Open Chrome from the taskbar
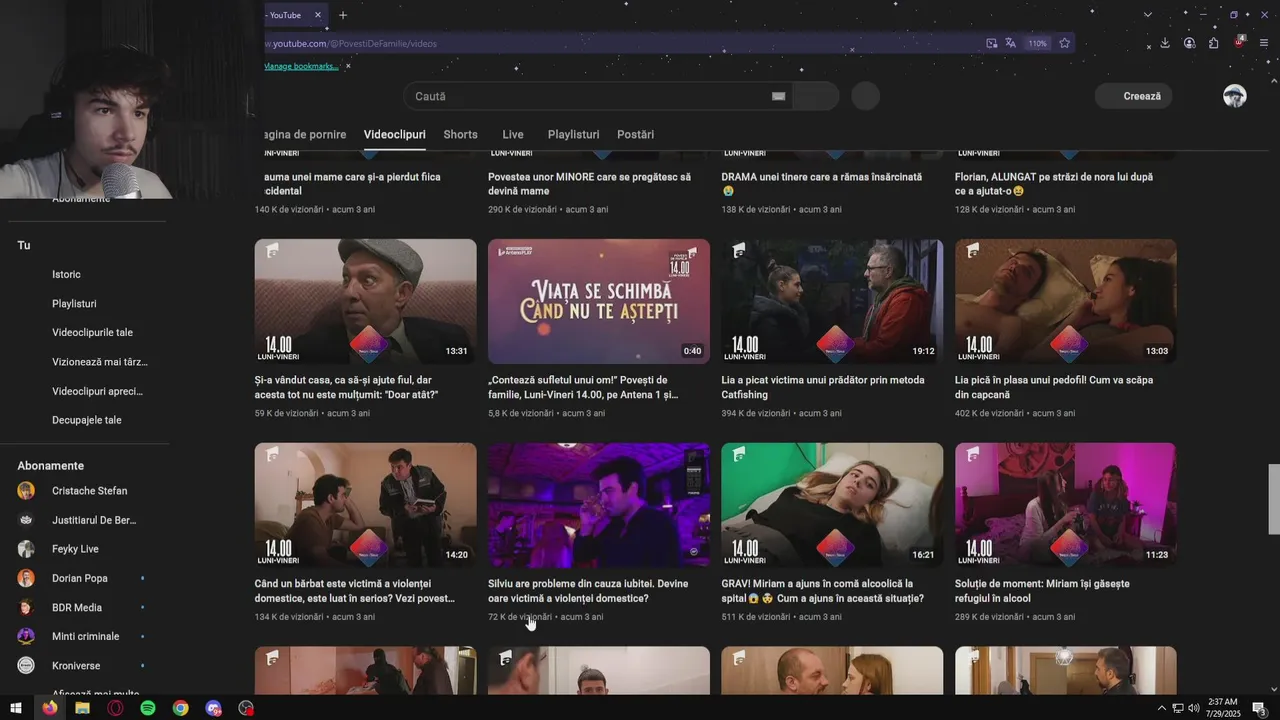This screenshot has width=1280, height=720. point(180,708)
